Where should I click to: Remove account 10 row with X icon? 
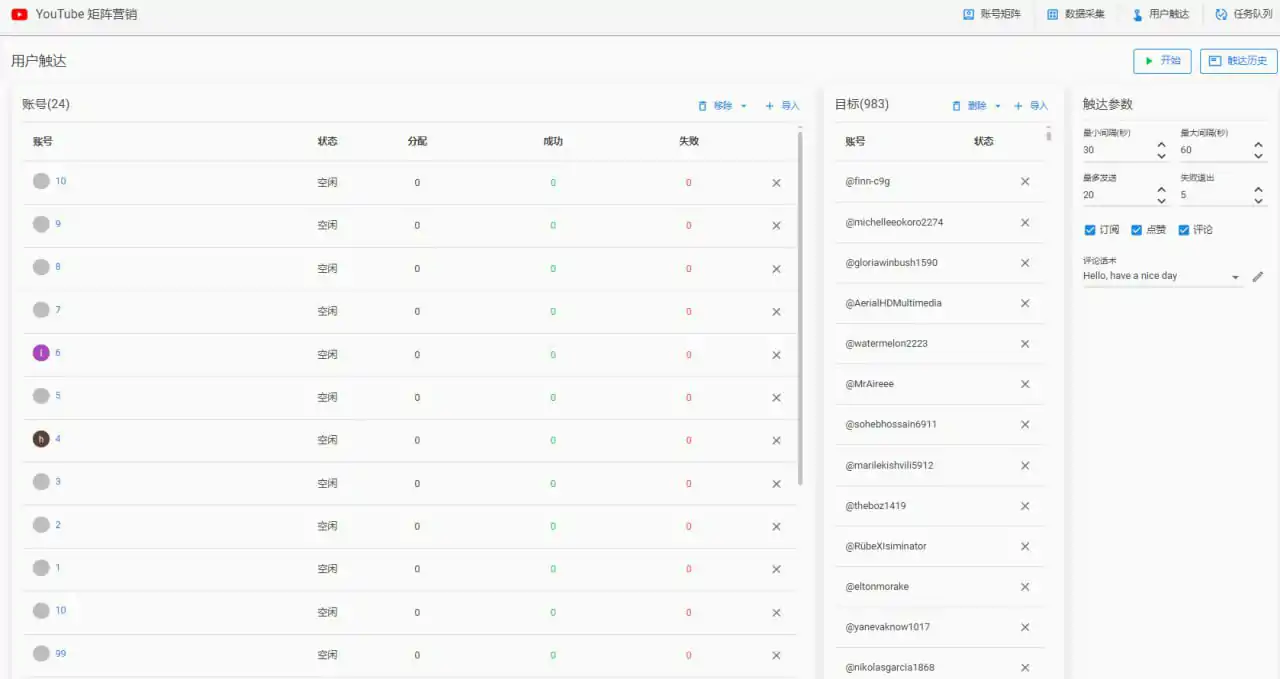(776, 183)
